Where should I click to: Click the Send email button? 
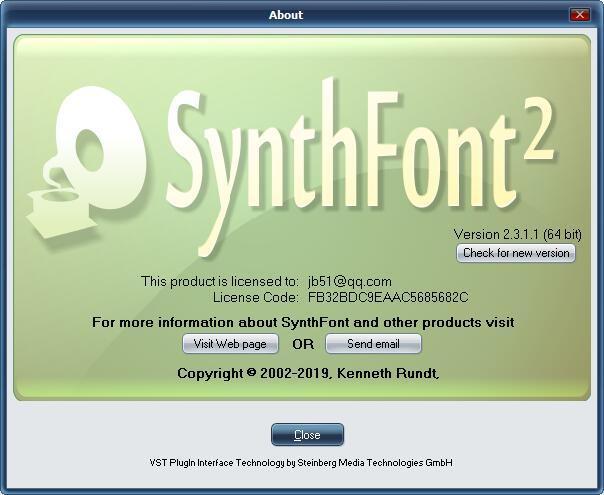(373, 344)
